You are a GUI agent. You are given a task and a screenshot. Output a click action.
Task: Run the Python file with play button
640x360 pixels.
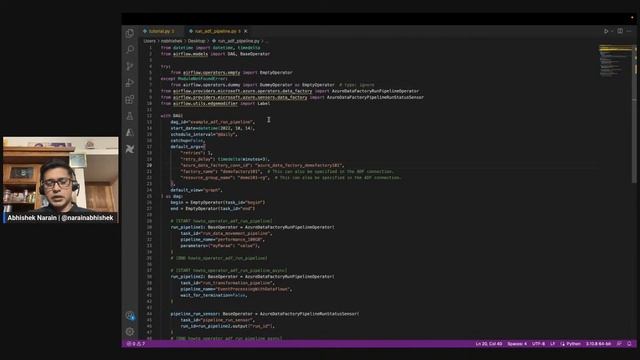(606, 31)
